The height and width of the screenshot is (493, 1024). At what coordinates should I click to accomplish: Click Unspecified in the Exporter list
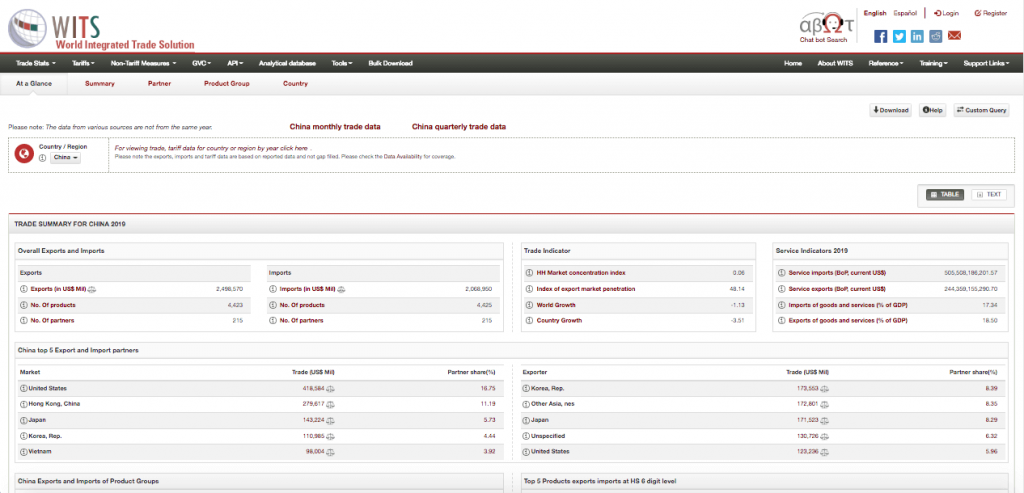point(548,436)
